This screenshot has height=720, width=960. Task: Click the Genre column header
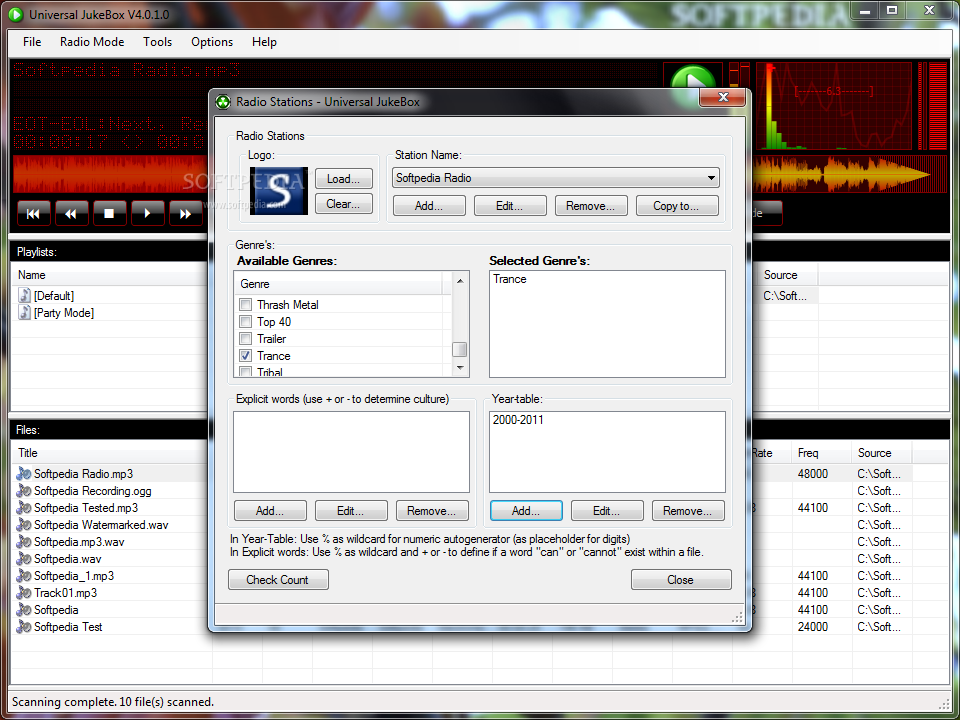click(341, 284)
